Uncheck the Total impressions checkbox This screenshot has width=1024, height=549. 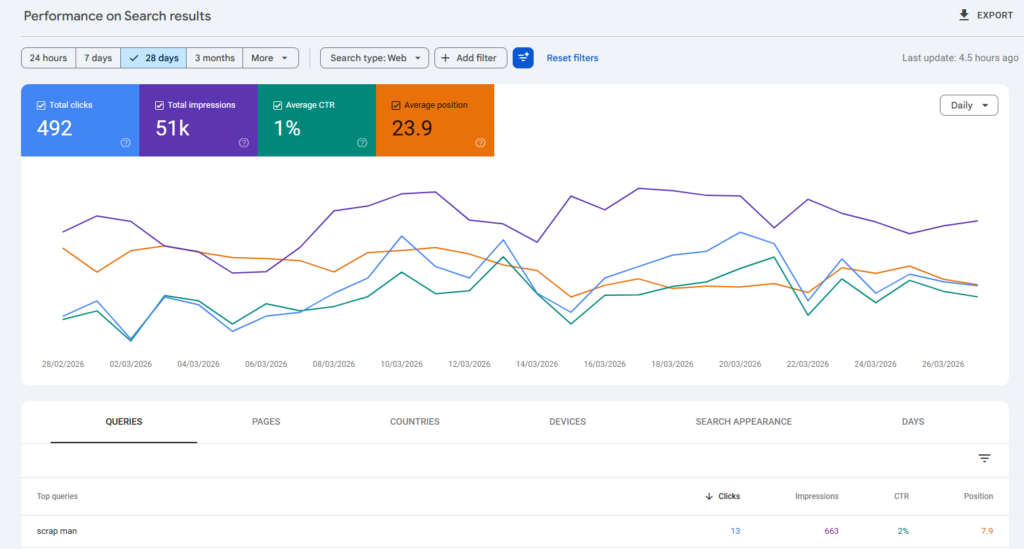point(159,105)
